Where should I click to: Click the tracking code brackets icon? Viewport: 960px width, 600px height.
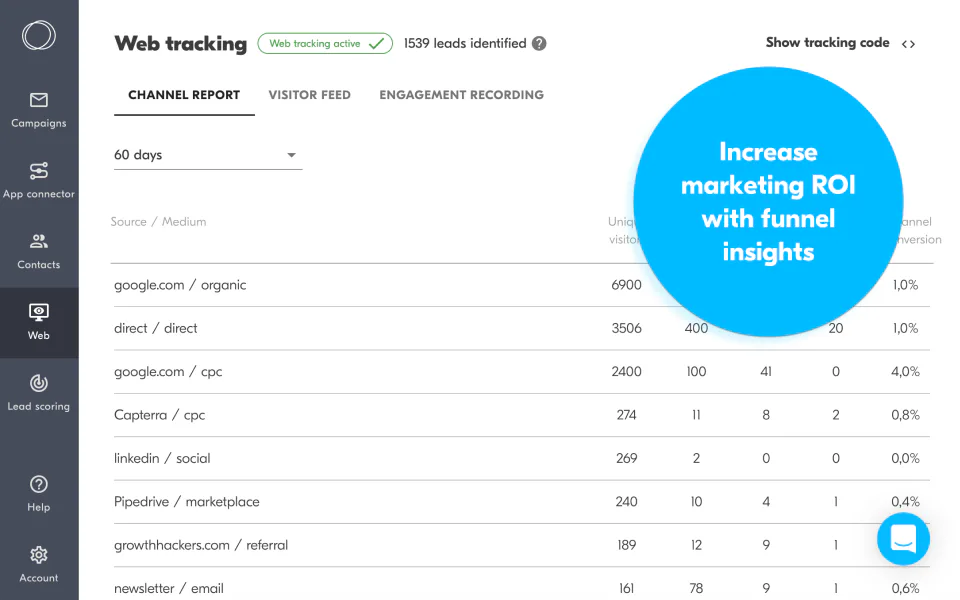pyautogui.click(x=908, y=44)
